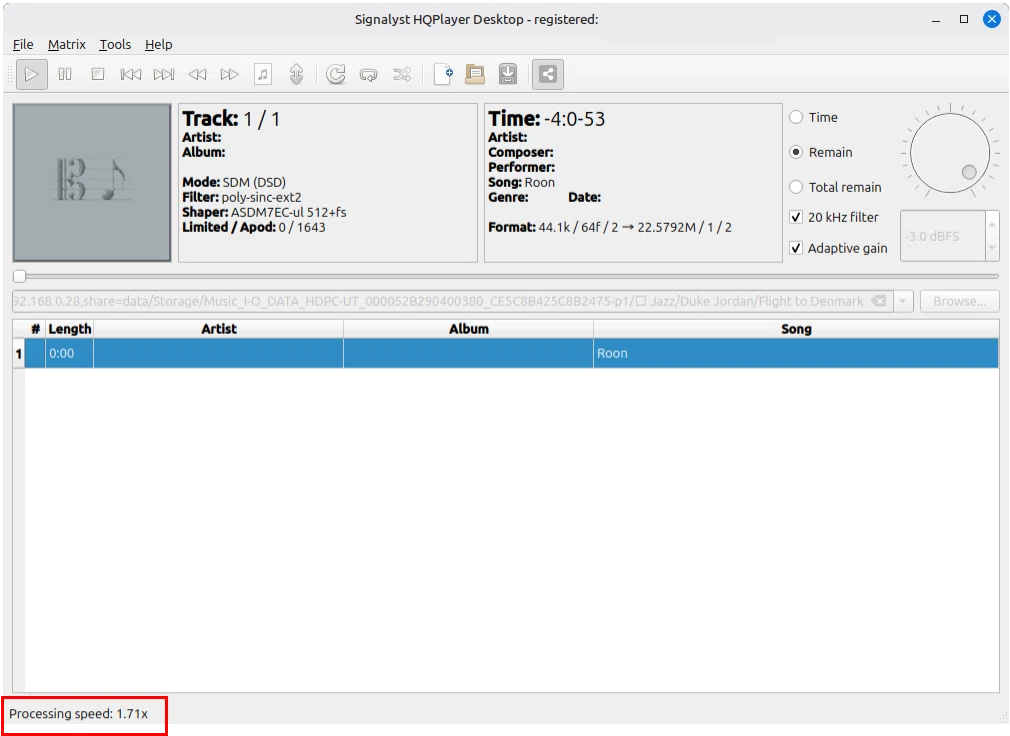Select the Total remain radio button

pos(796,187)
